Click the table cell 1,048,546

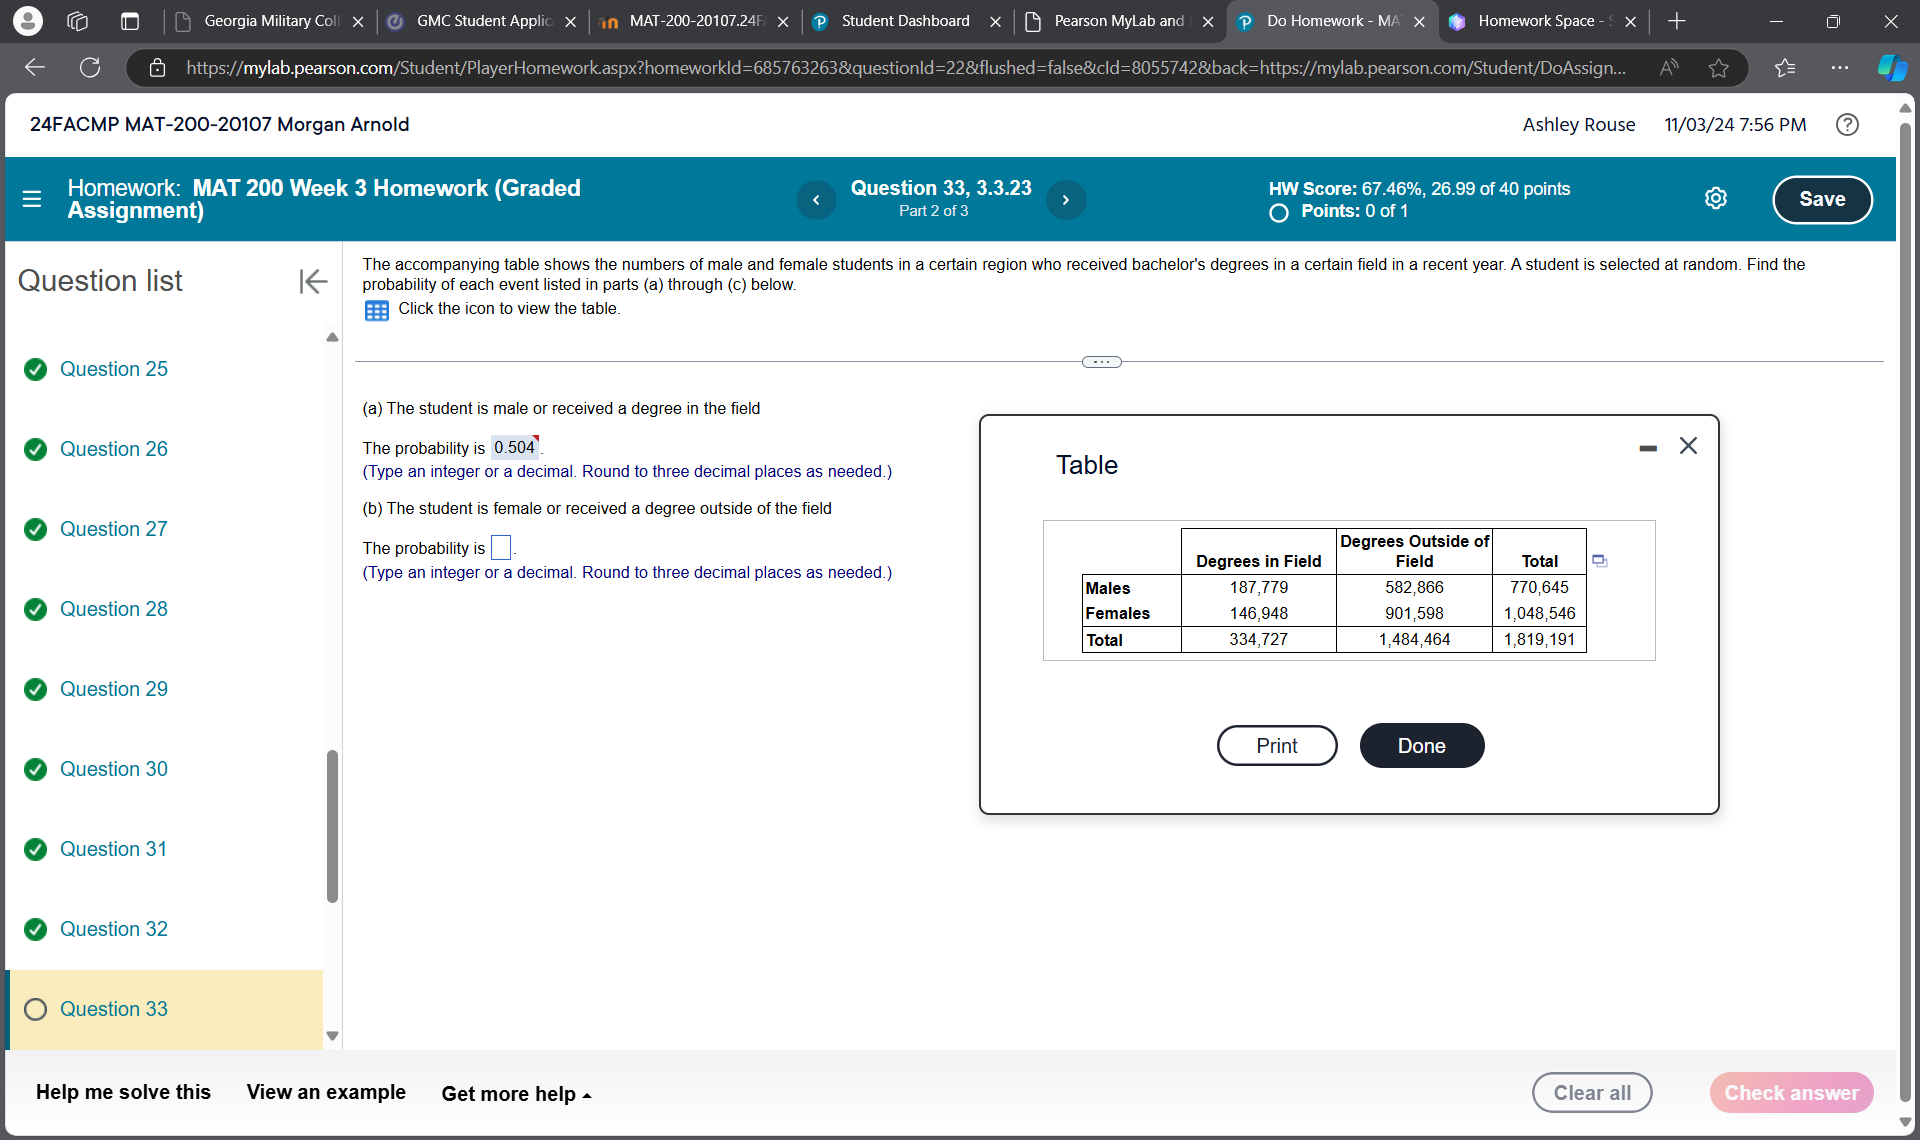point(1539,613)
